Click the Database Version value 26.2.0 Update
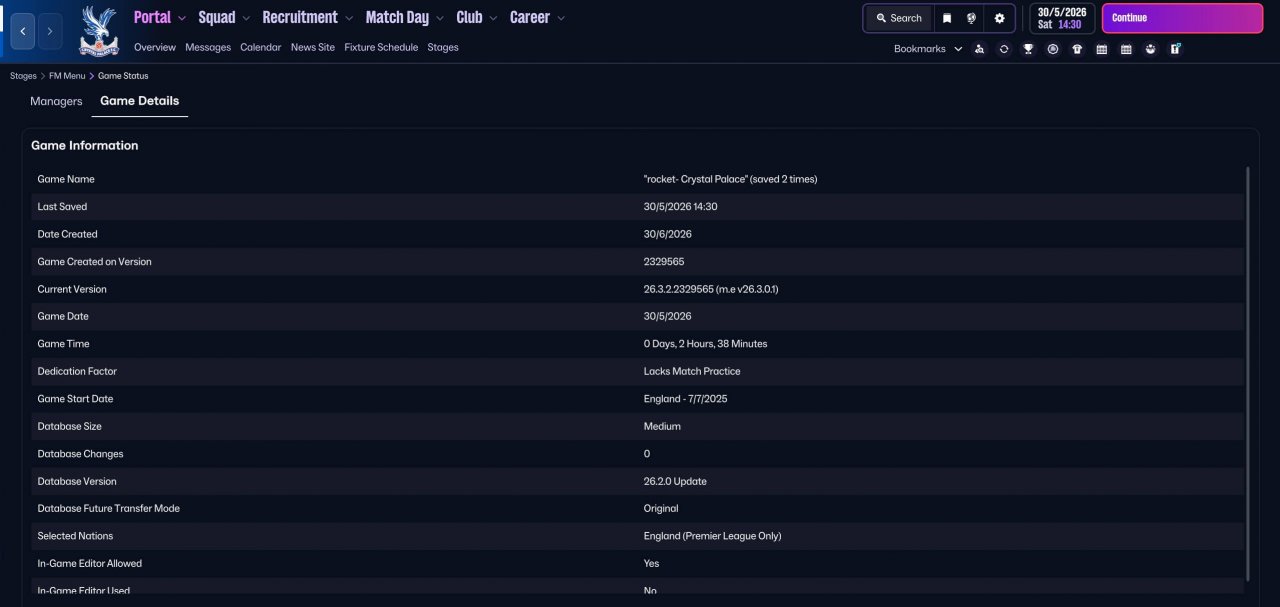This screenshot has height=607, width=1280. [675, 481]
